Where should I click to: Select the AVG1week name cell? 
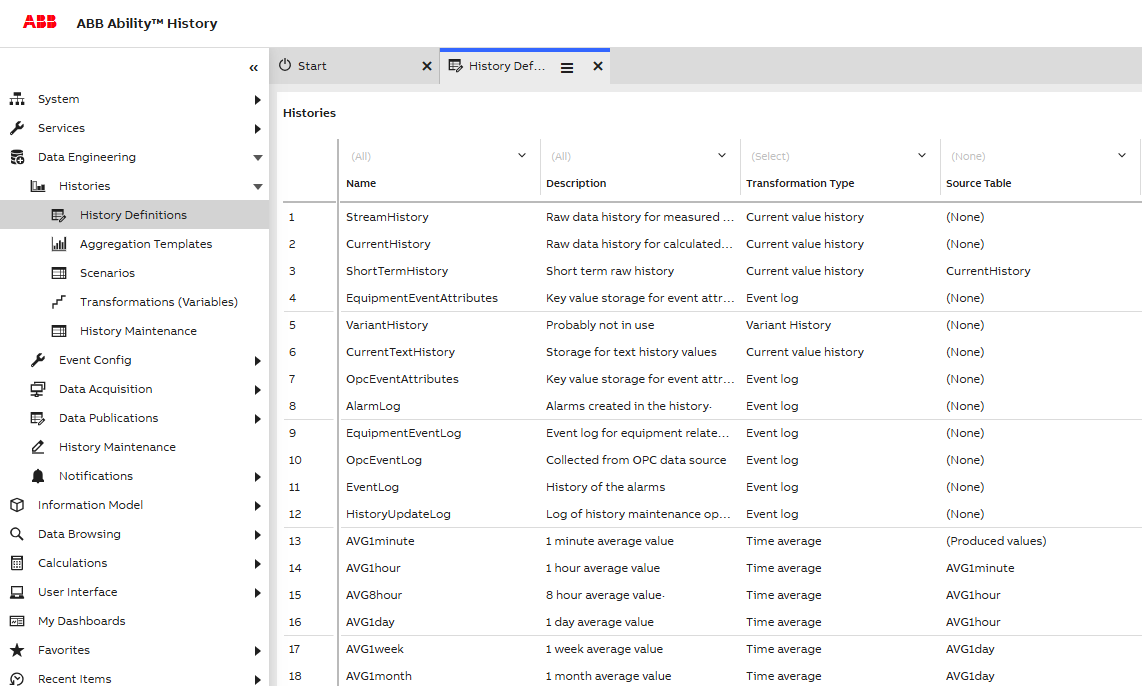[x=374, y=649]
